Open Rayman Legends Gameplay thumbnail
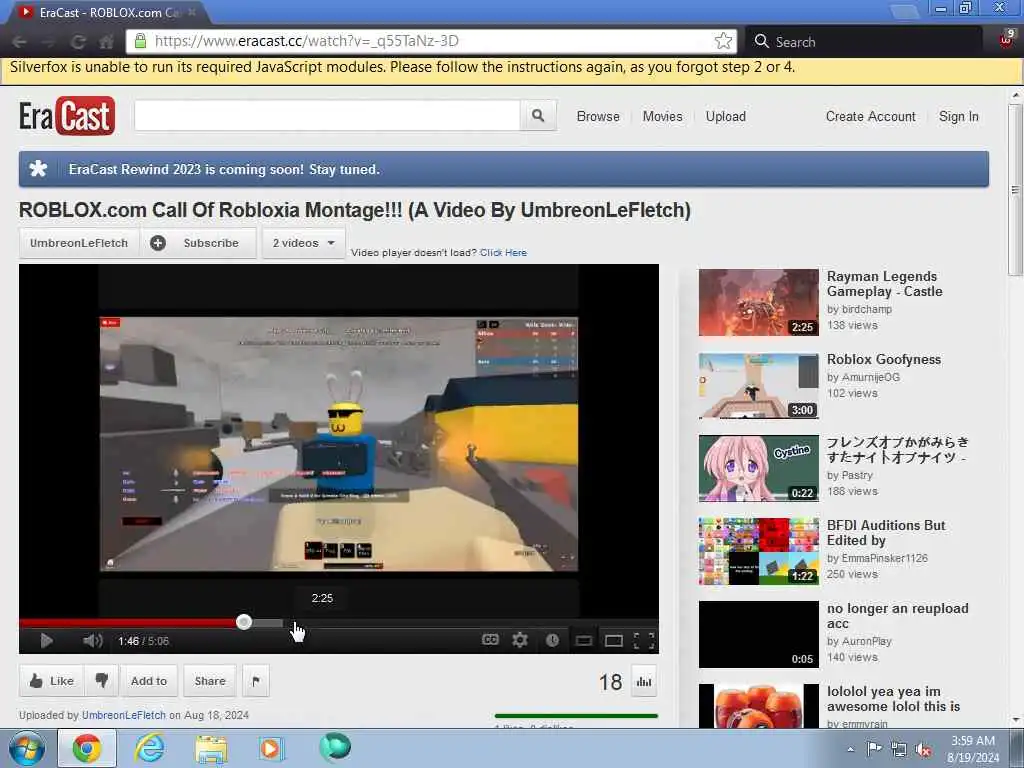1024x768 pixels. (758, 302)
